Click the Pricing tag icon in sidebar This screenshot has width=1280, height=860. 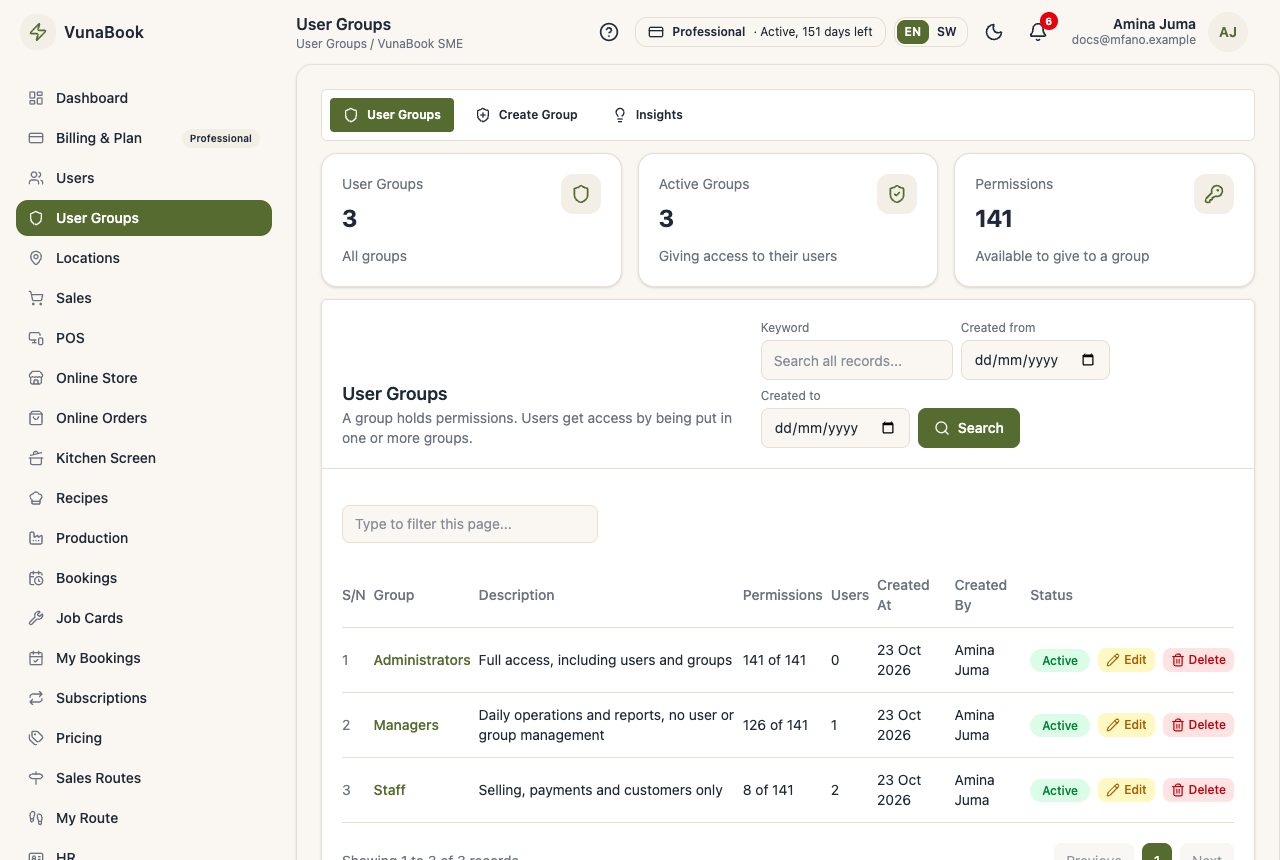point(36,738)
